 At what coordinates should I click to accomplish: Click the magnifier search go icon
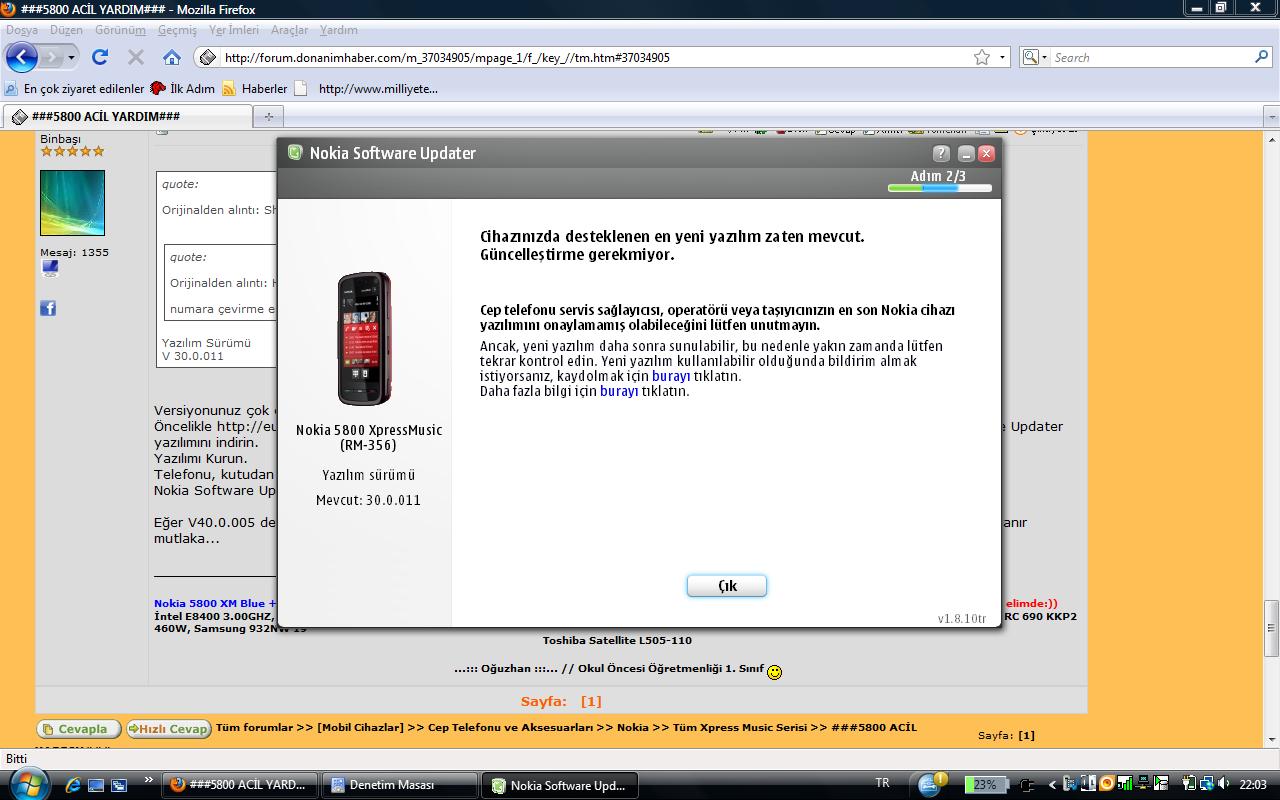point(1262,57)
